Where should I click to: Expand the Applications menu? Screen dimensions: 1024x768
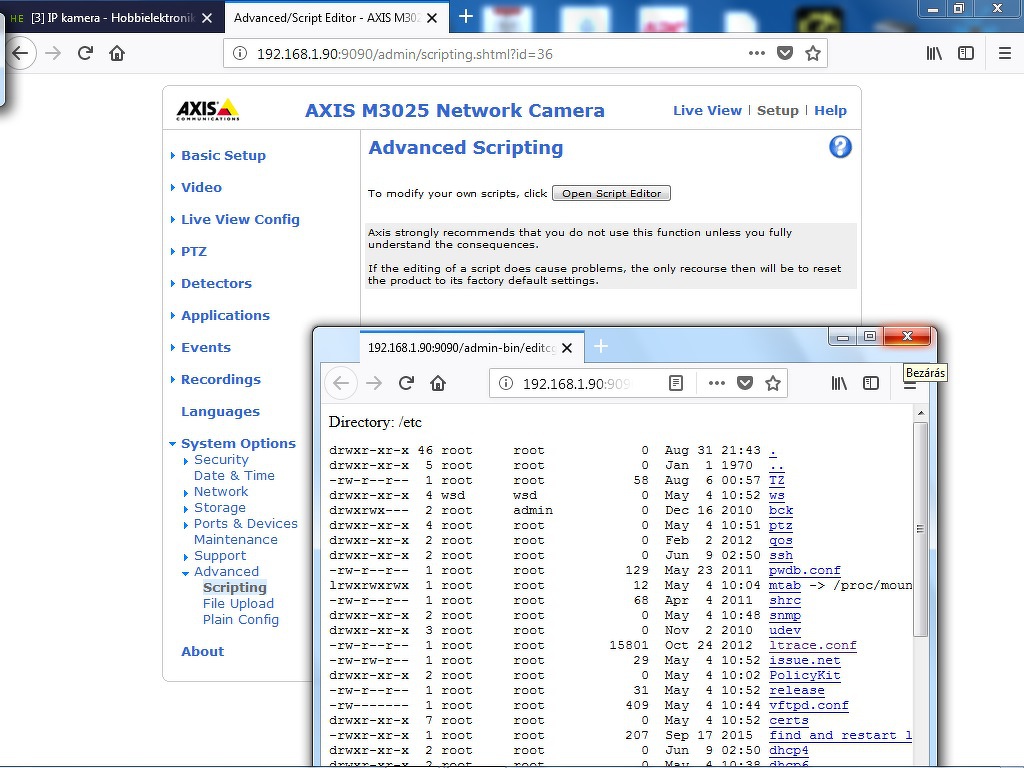coord(225,315)
